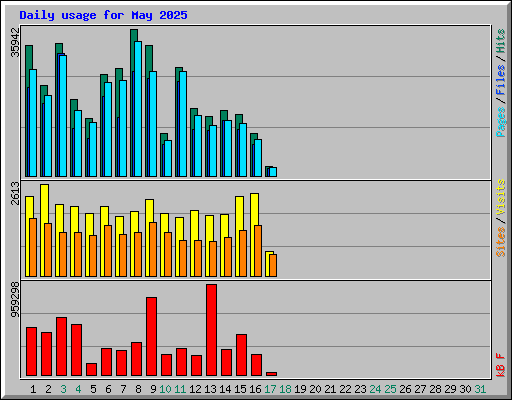Click day label 7 on the axis
The height and width of the screenshot is (400, 512).
[x=123, y=389]
